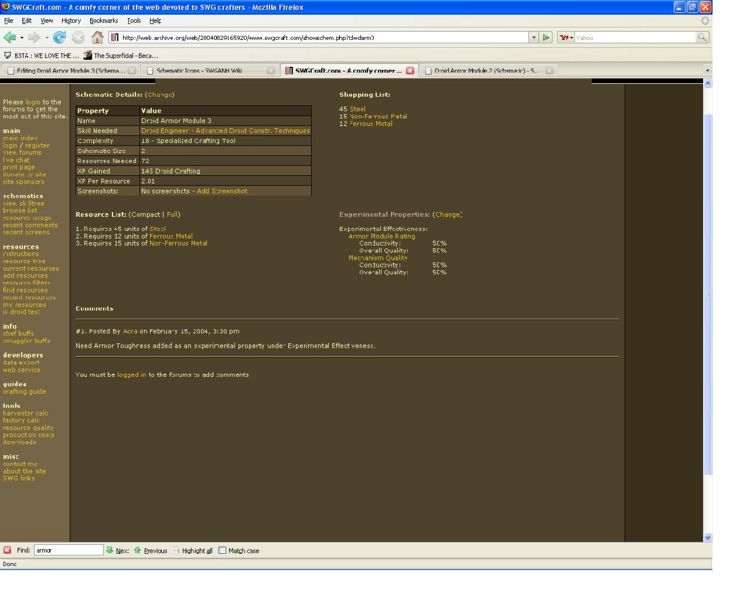
Task: Click Find Next arrow
Action: tap(115, 550)
